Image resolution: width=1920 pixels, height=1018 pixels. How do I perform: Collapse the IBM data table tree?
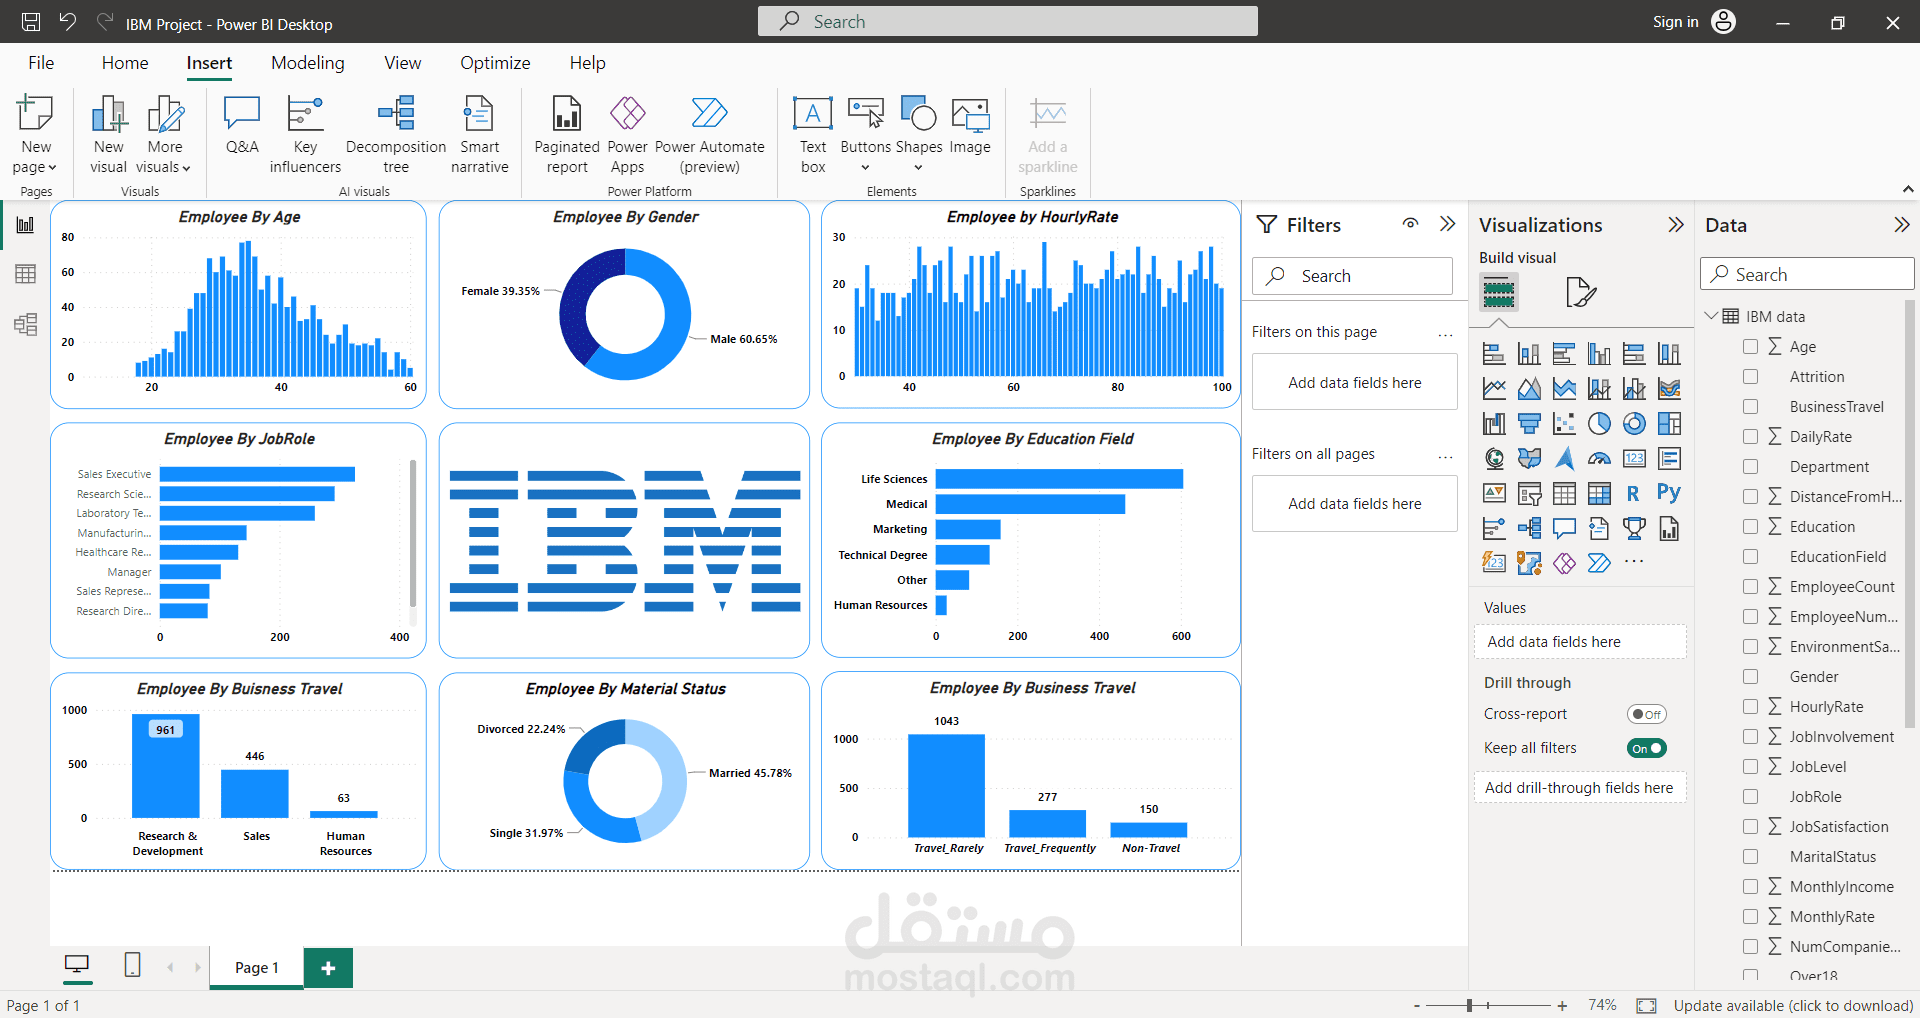[x=1711, y=316]
